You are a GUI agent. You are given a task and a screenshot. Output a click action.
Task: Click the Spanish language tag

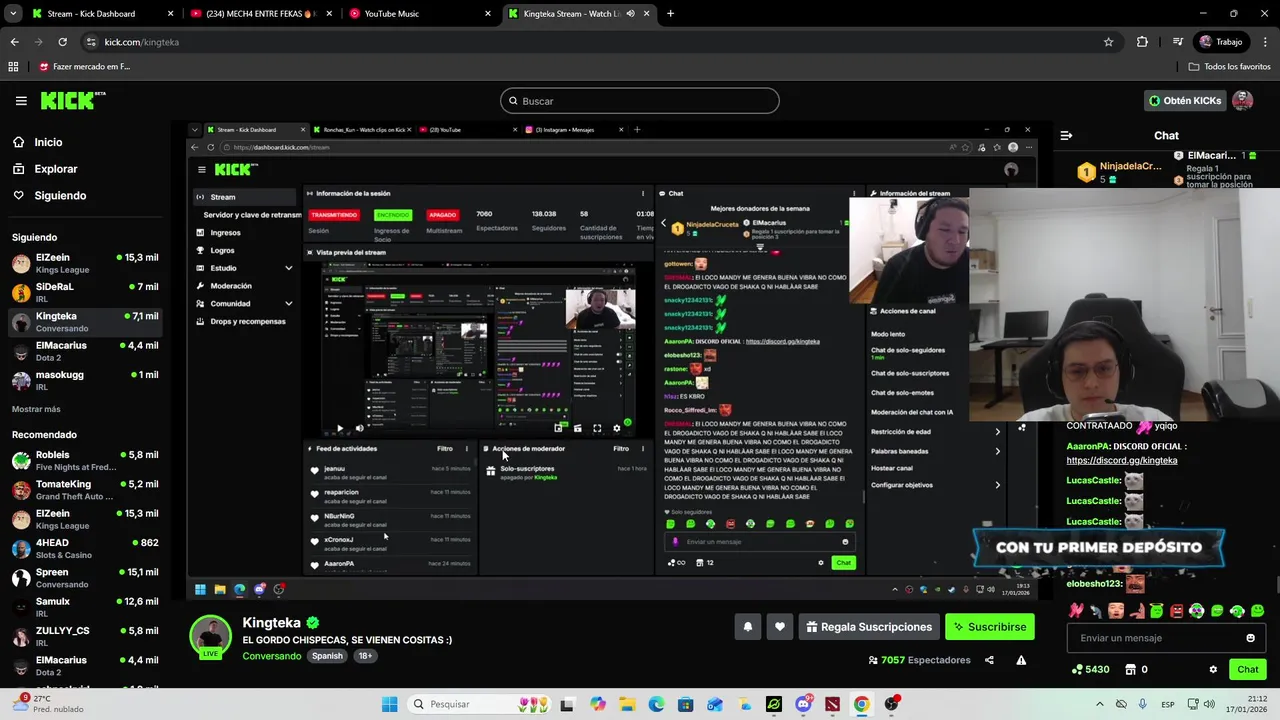(327, 656)
